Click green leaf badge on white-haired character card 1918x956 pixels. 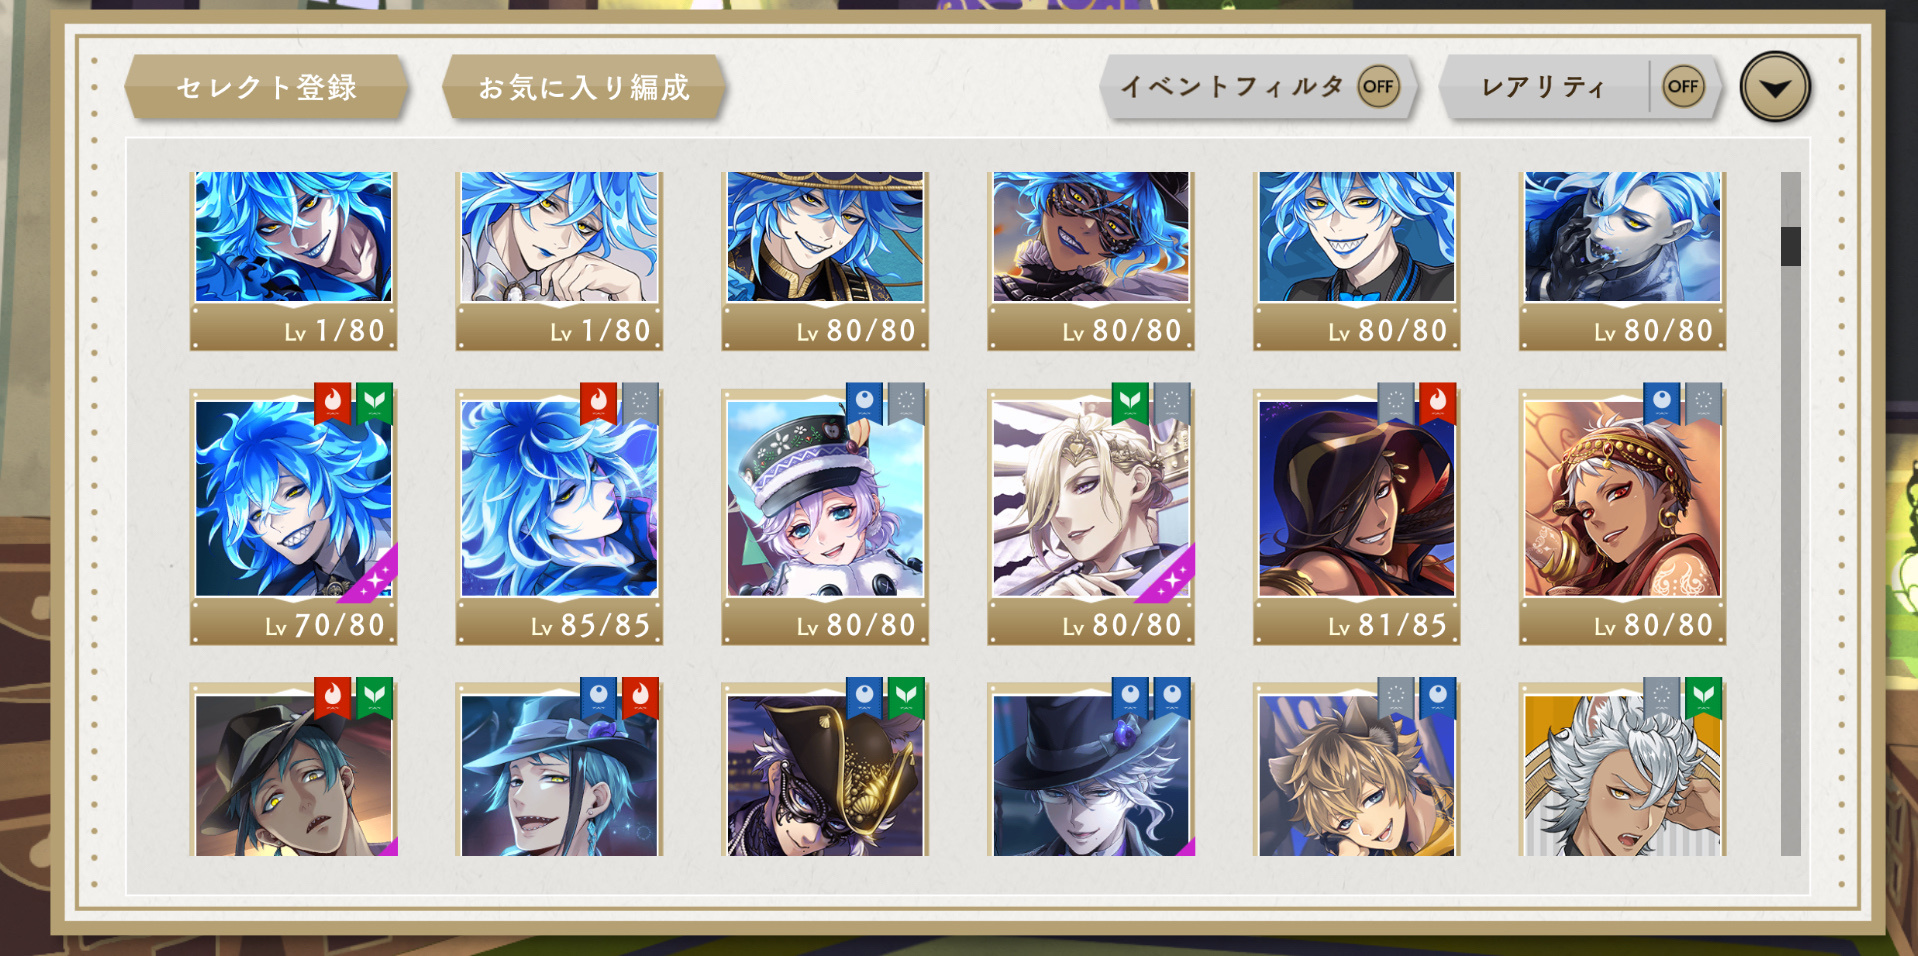[1703, 698]
